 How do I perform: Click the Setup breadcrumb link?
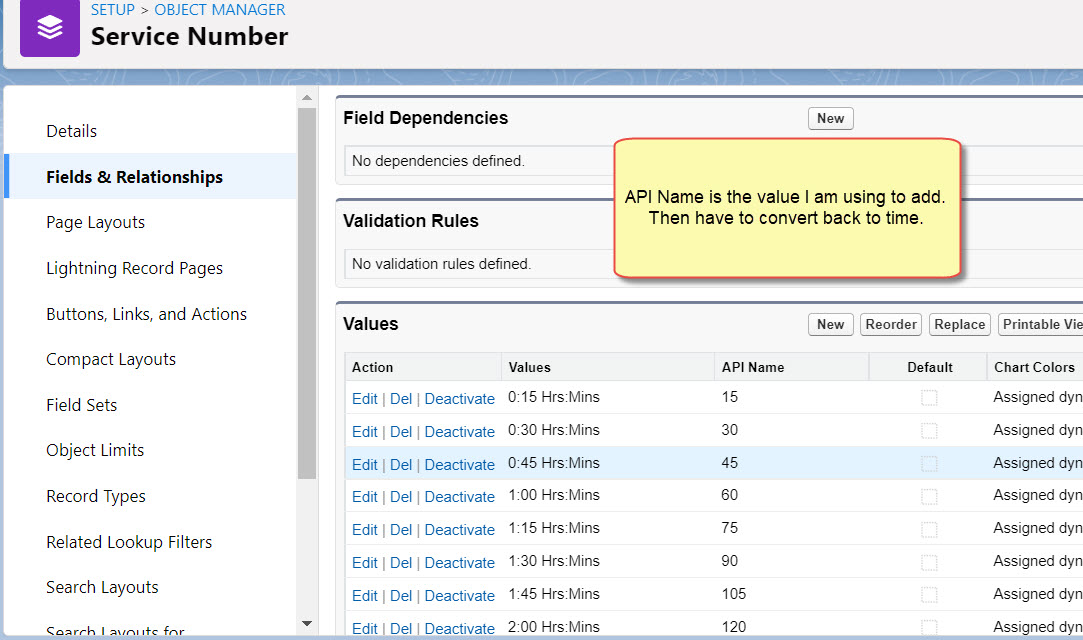[112, 10]
